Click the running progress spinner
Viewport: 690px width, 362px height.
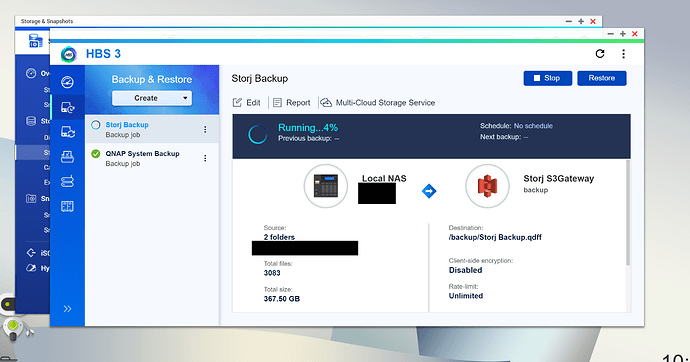coord(257,135)
